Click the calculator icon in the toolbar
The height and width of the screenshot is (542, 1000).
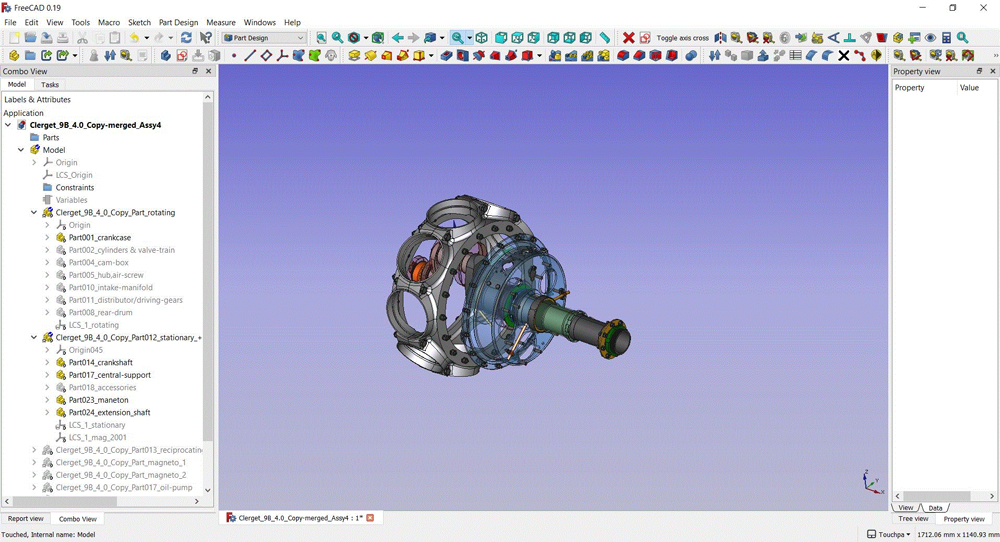click(946, 38)
